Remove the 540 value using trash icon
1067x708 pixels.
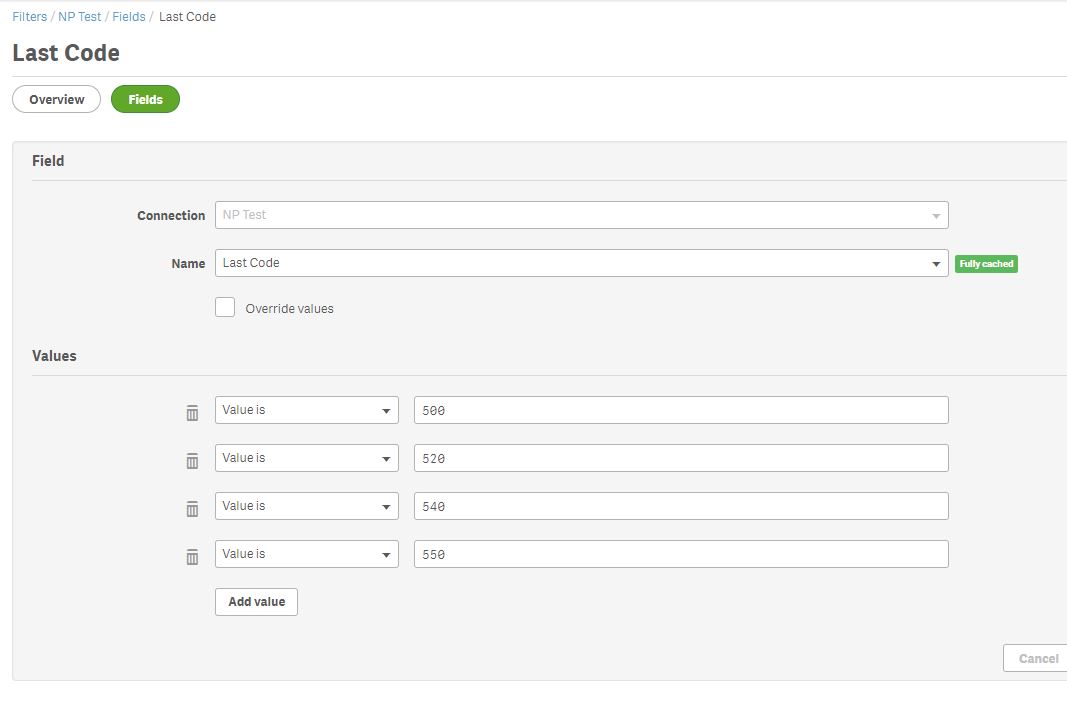point(193,509)
